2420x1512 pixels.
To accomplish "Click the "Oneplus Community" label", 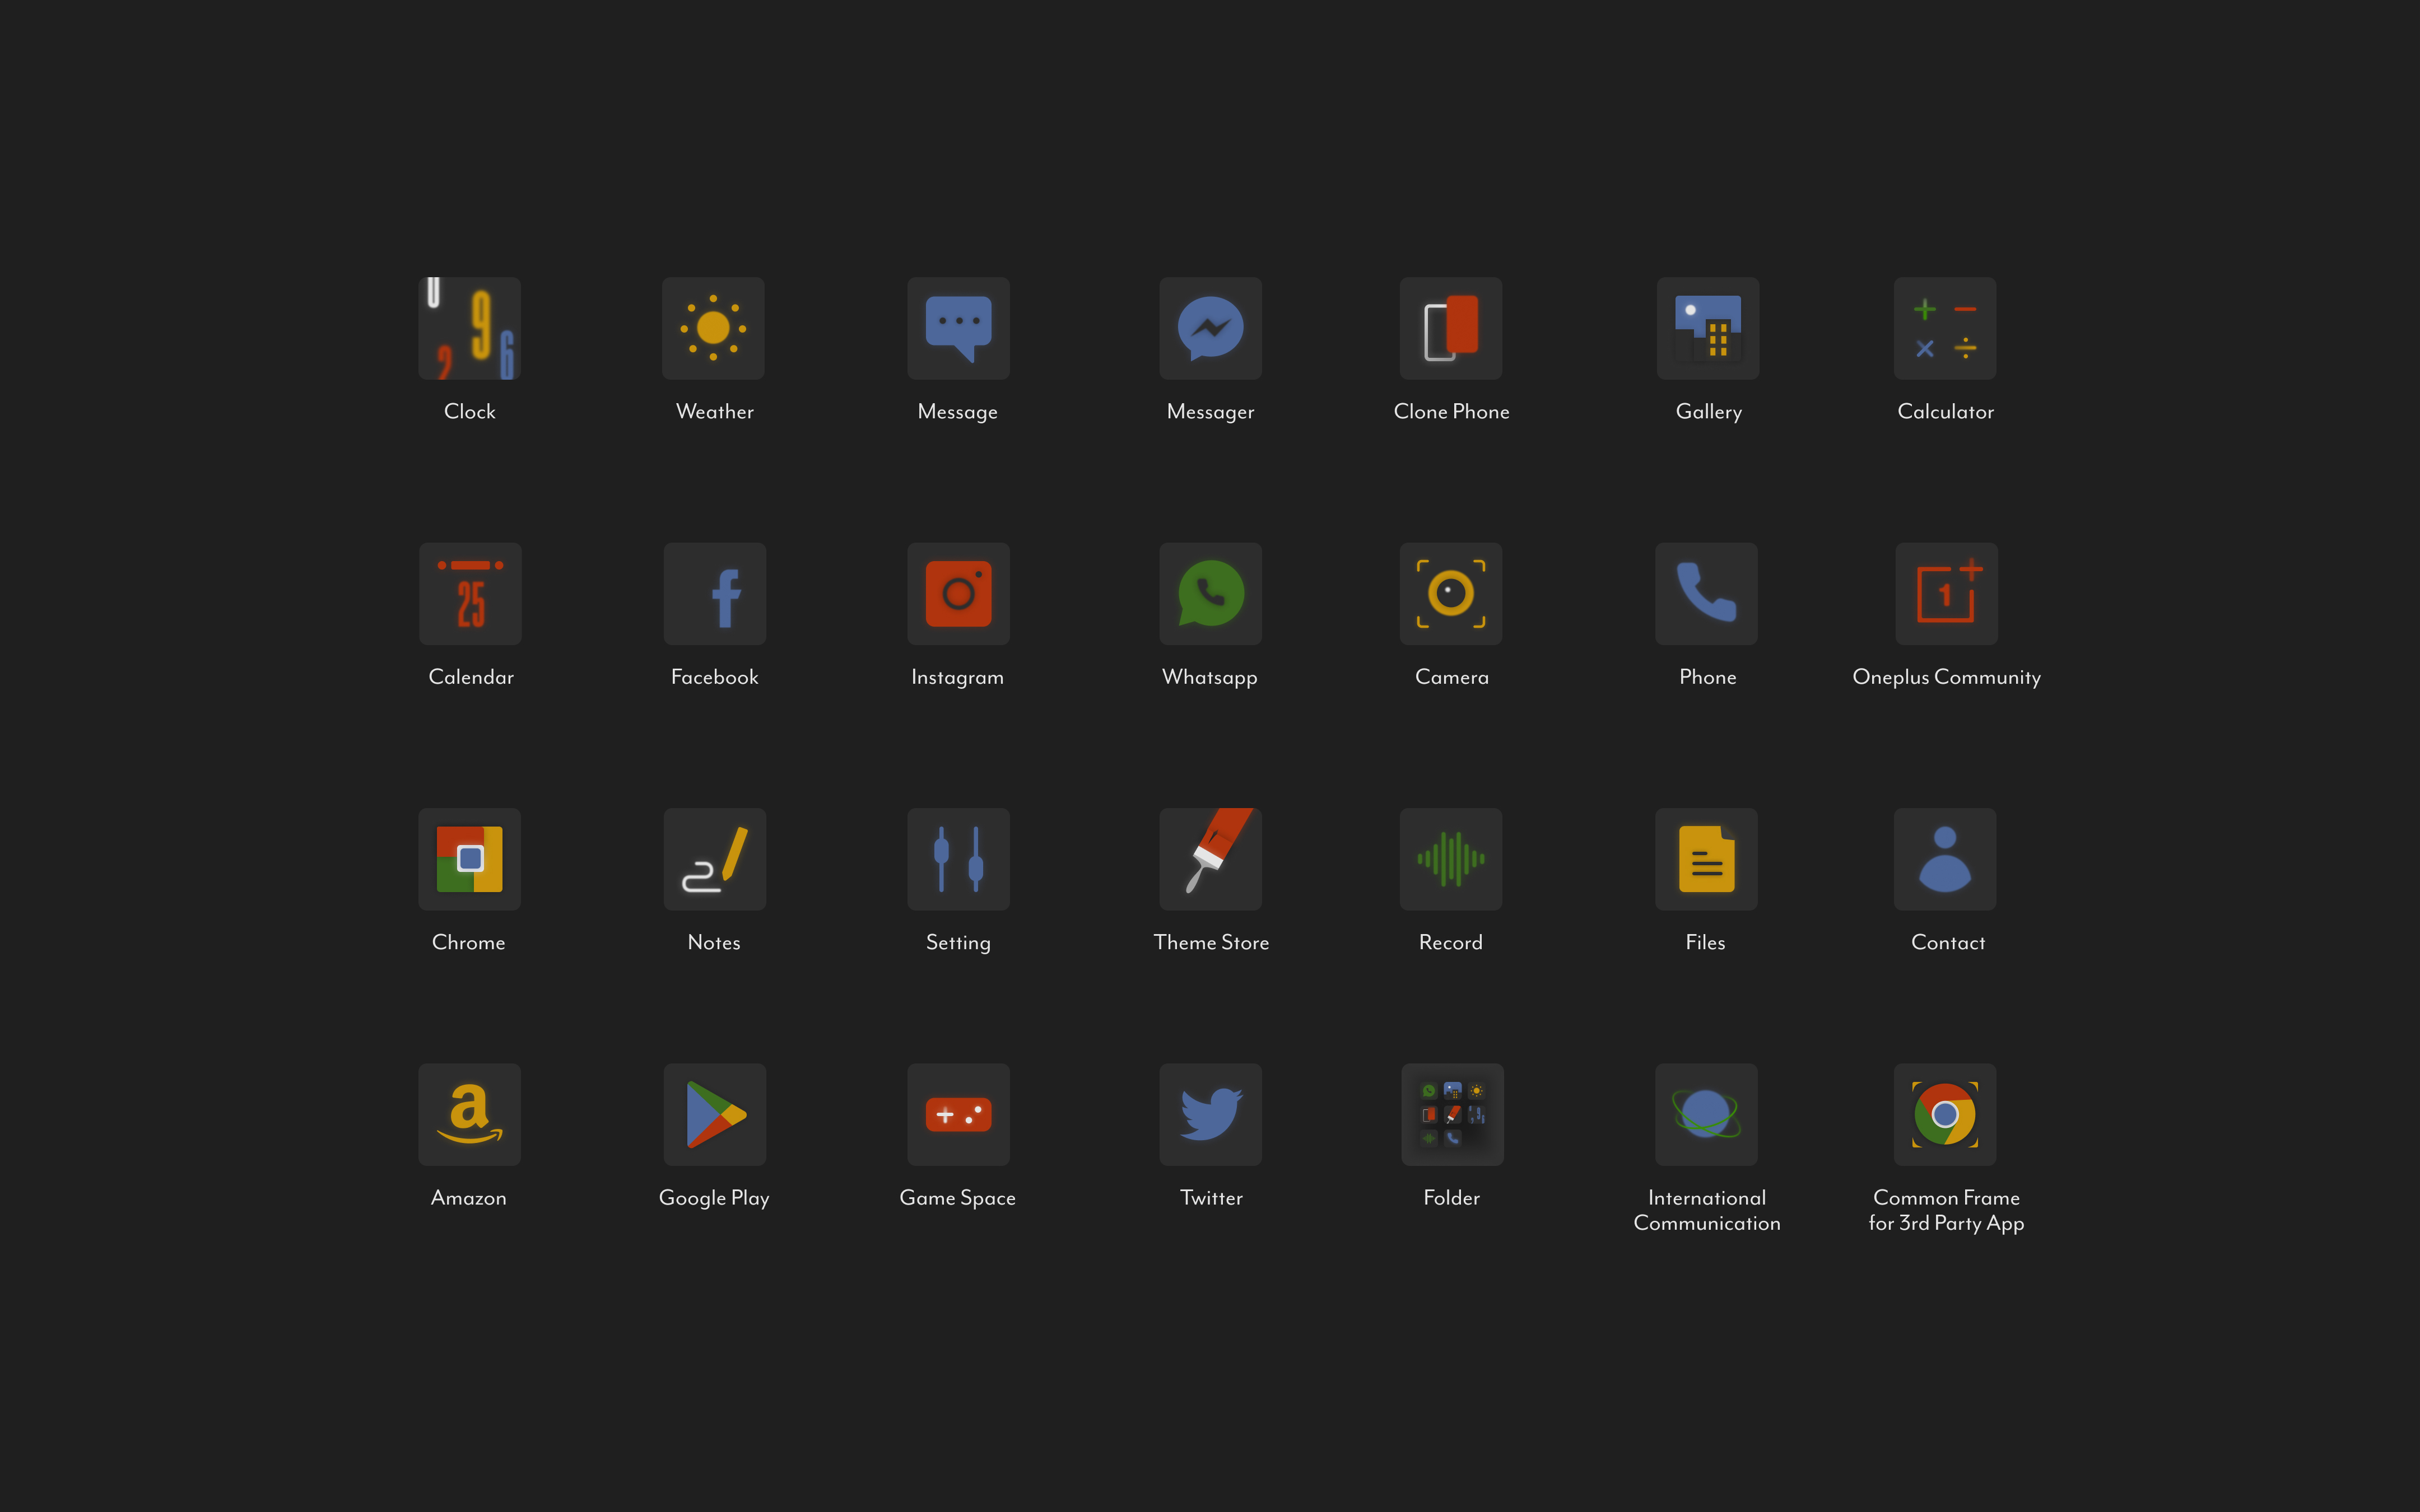I will point(1946,678).
